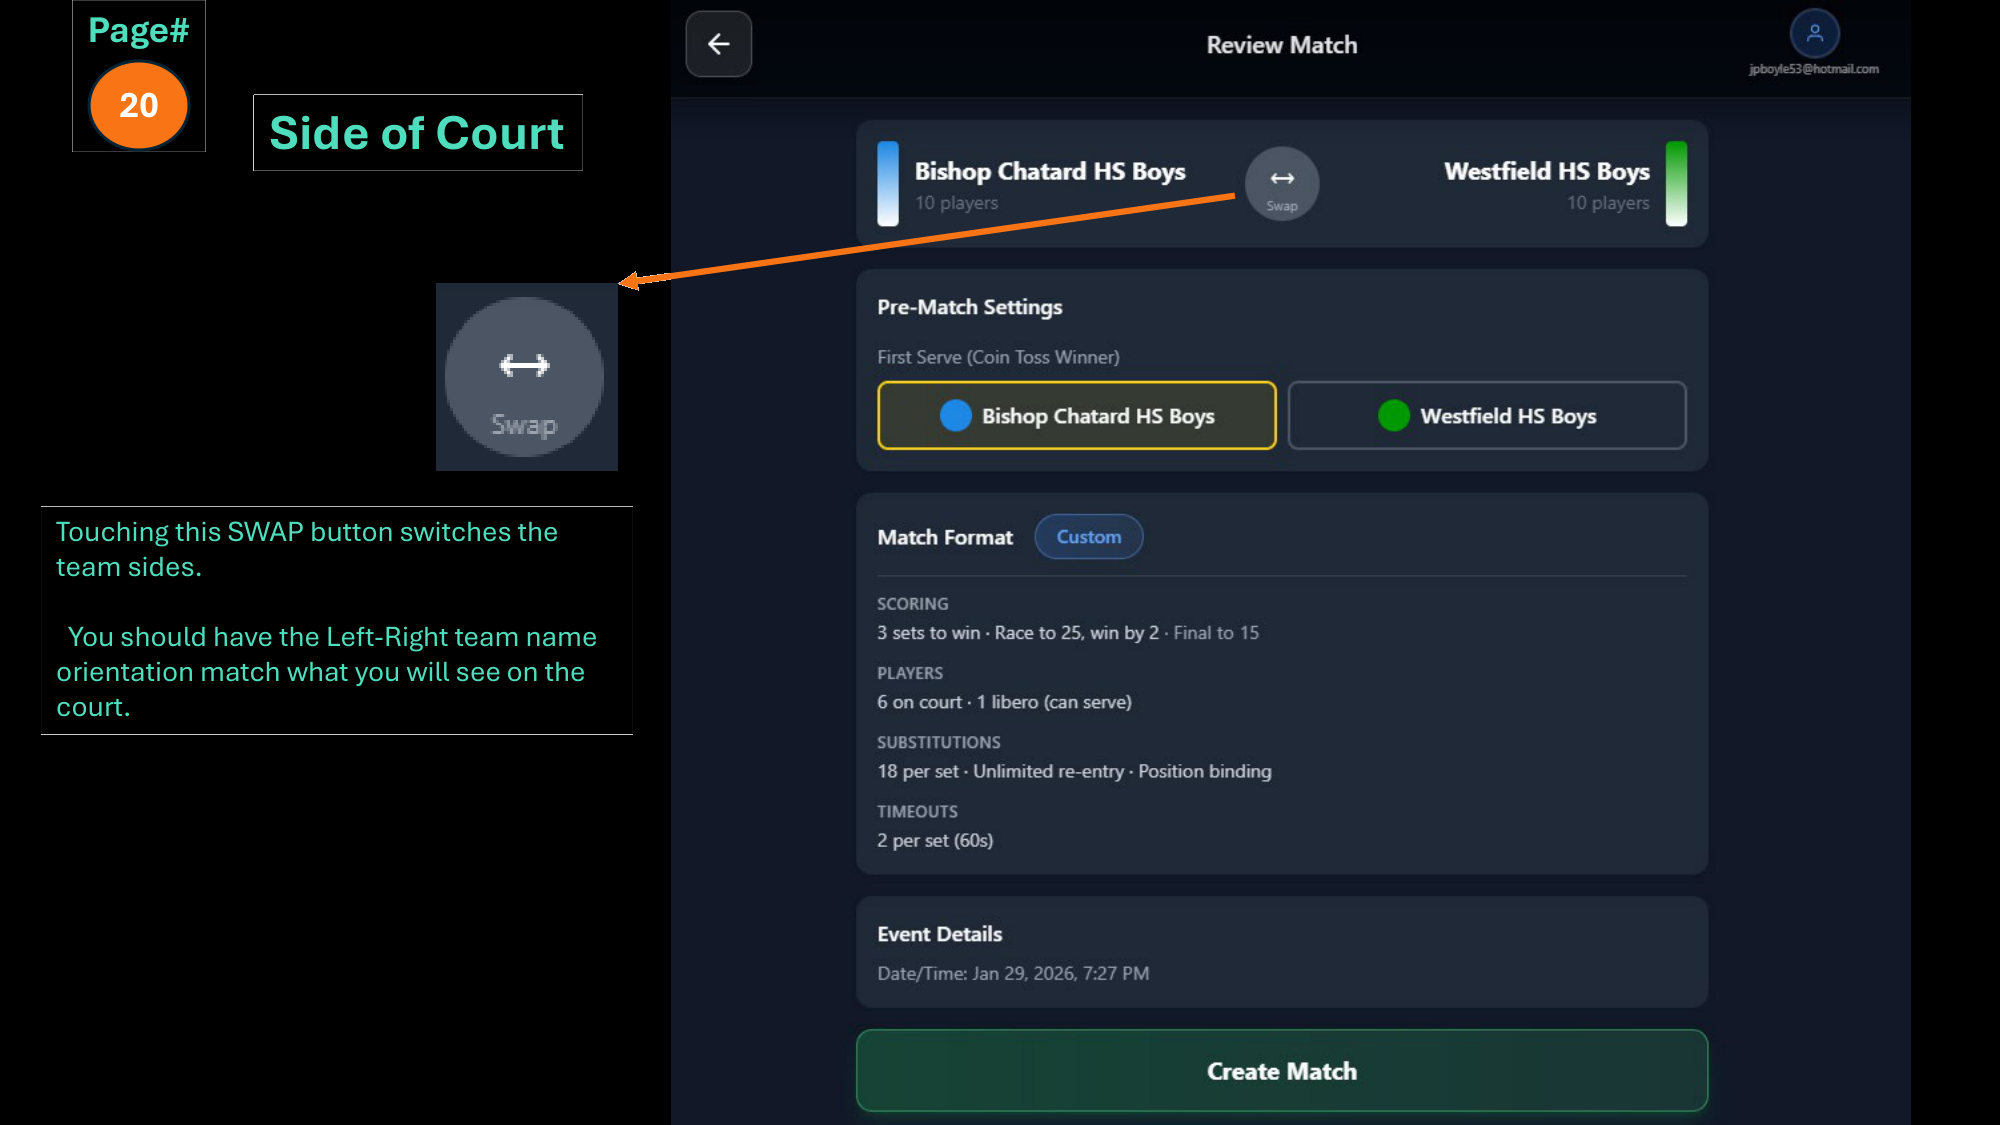This screenshot has width=2000, height=1125.
Task: Click the Event Details date/time line
Action: point(1013,973)
